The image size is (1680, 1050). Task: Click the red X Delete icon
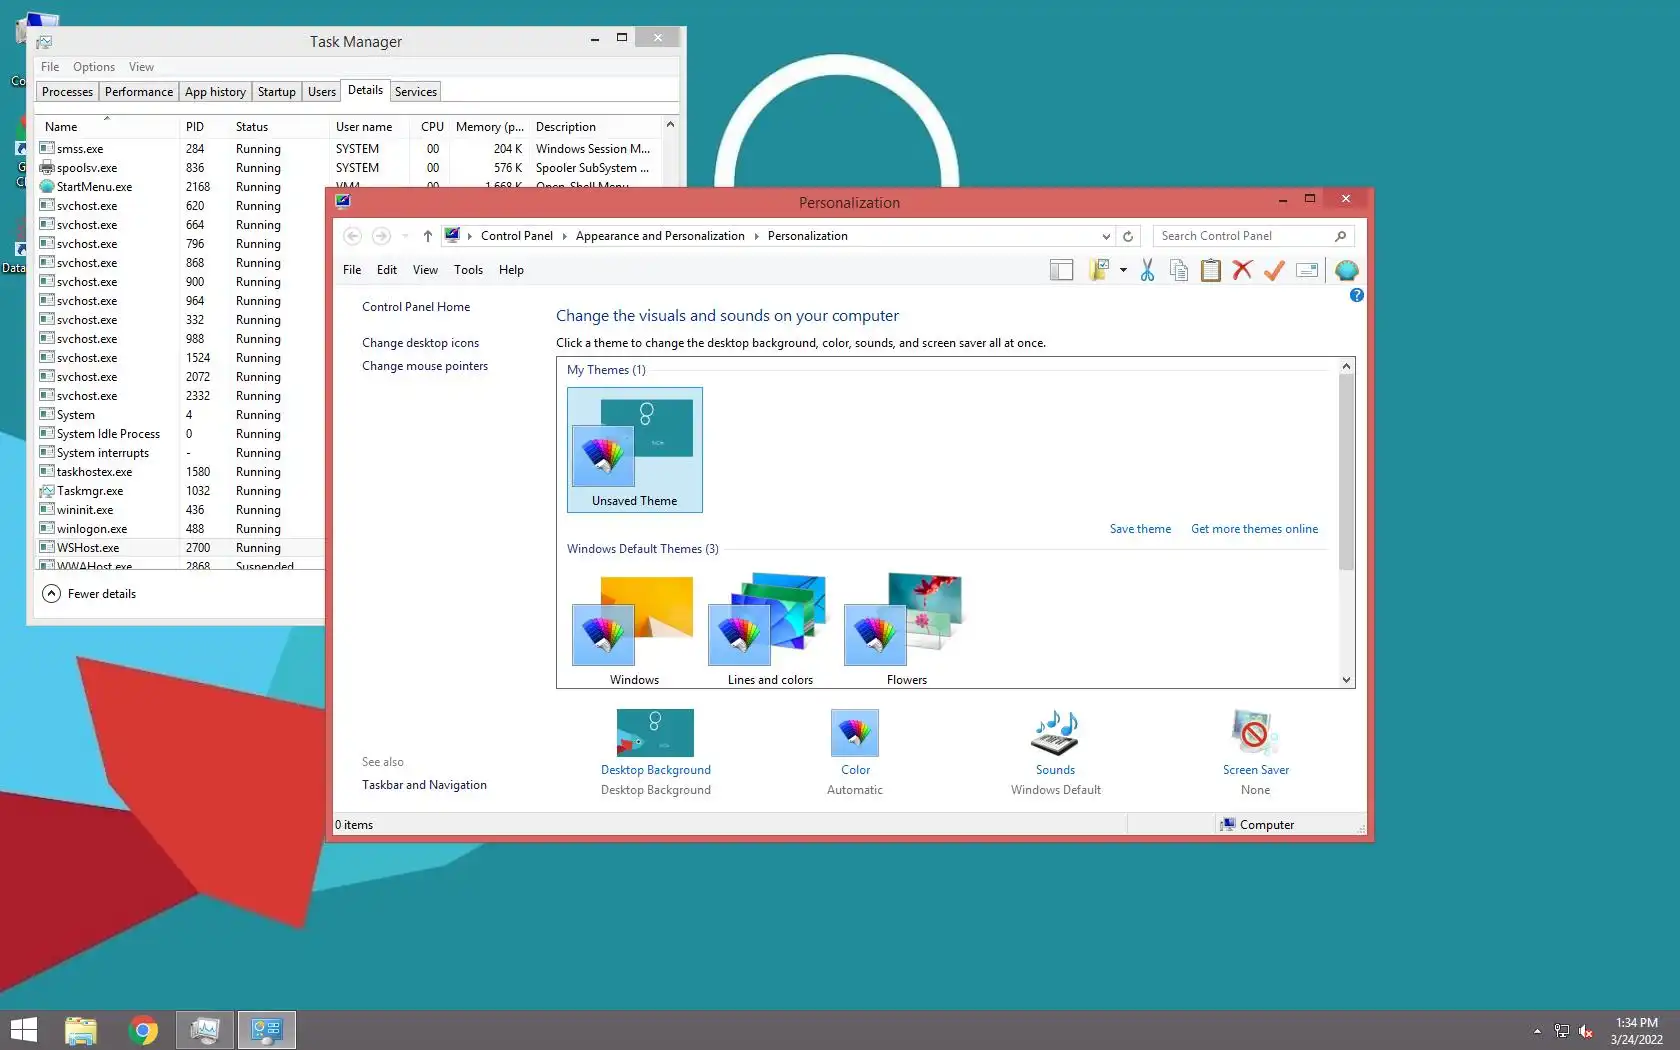(x=1242, y=270)
